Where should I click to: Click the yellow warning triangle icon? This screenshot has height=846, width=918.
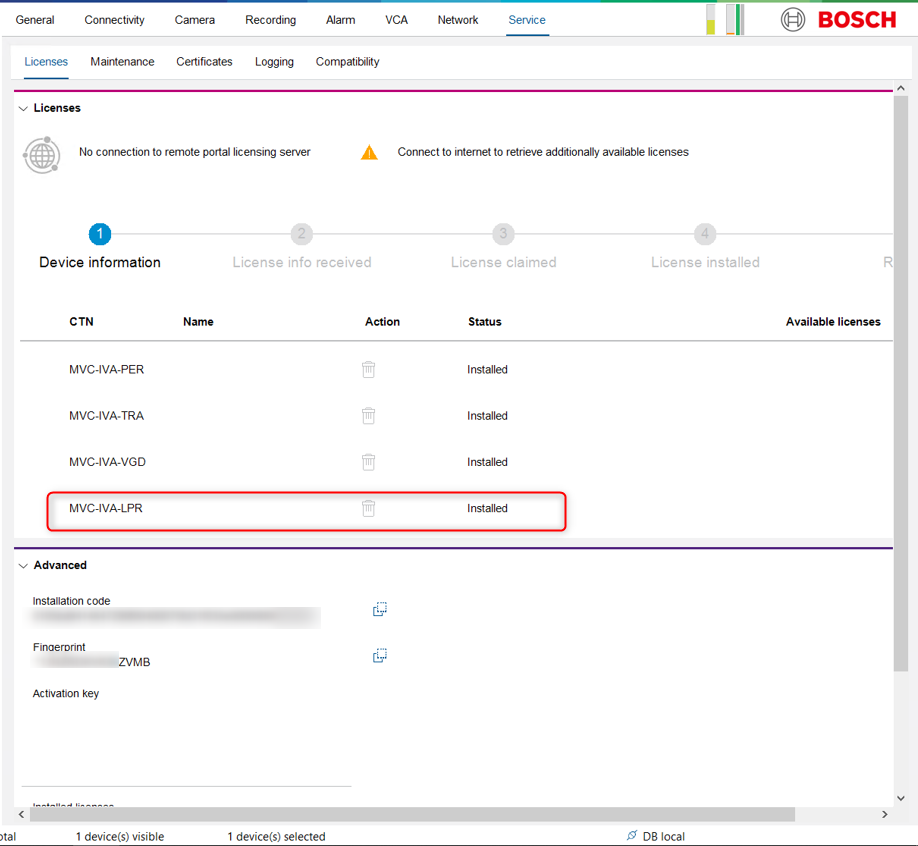(x=369, y=153)
